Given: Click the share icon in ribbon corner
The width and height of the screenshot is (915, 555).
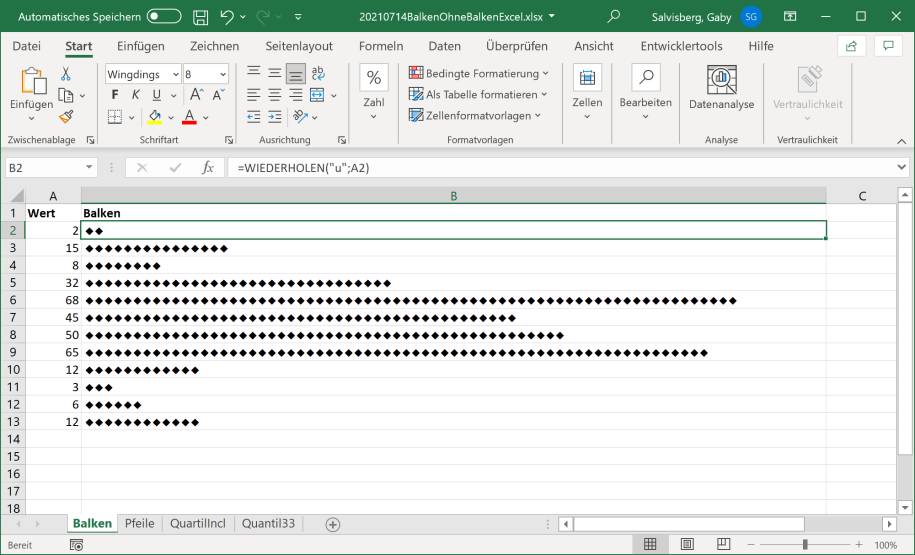Looking at the screenshot, I should click(x=851, y=46).
